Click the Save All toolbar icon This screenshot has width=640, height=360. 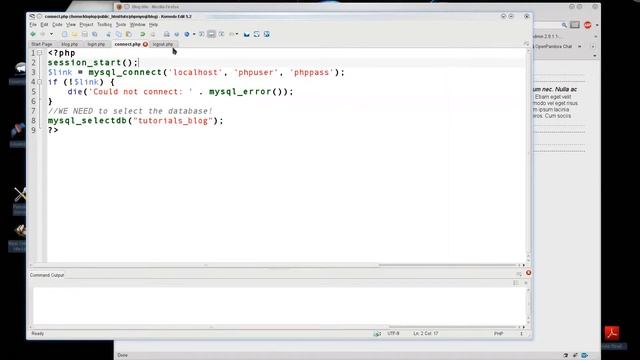tap(95, 34)
